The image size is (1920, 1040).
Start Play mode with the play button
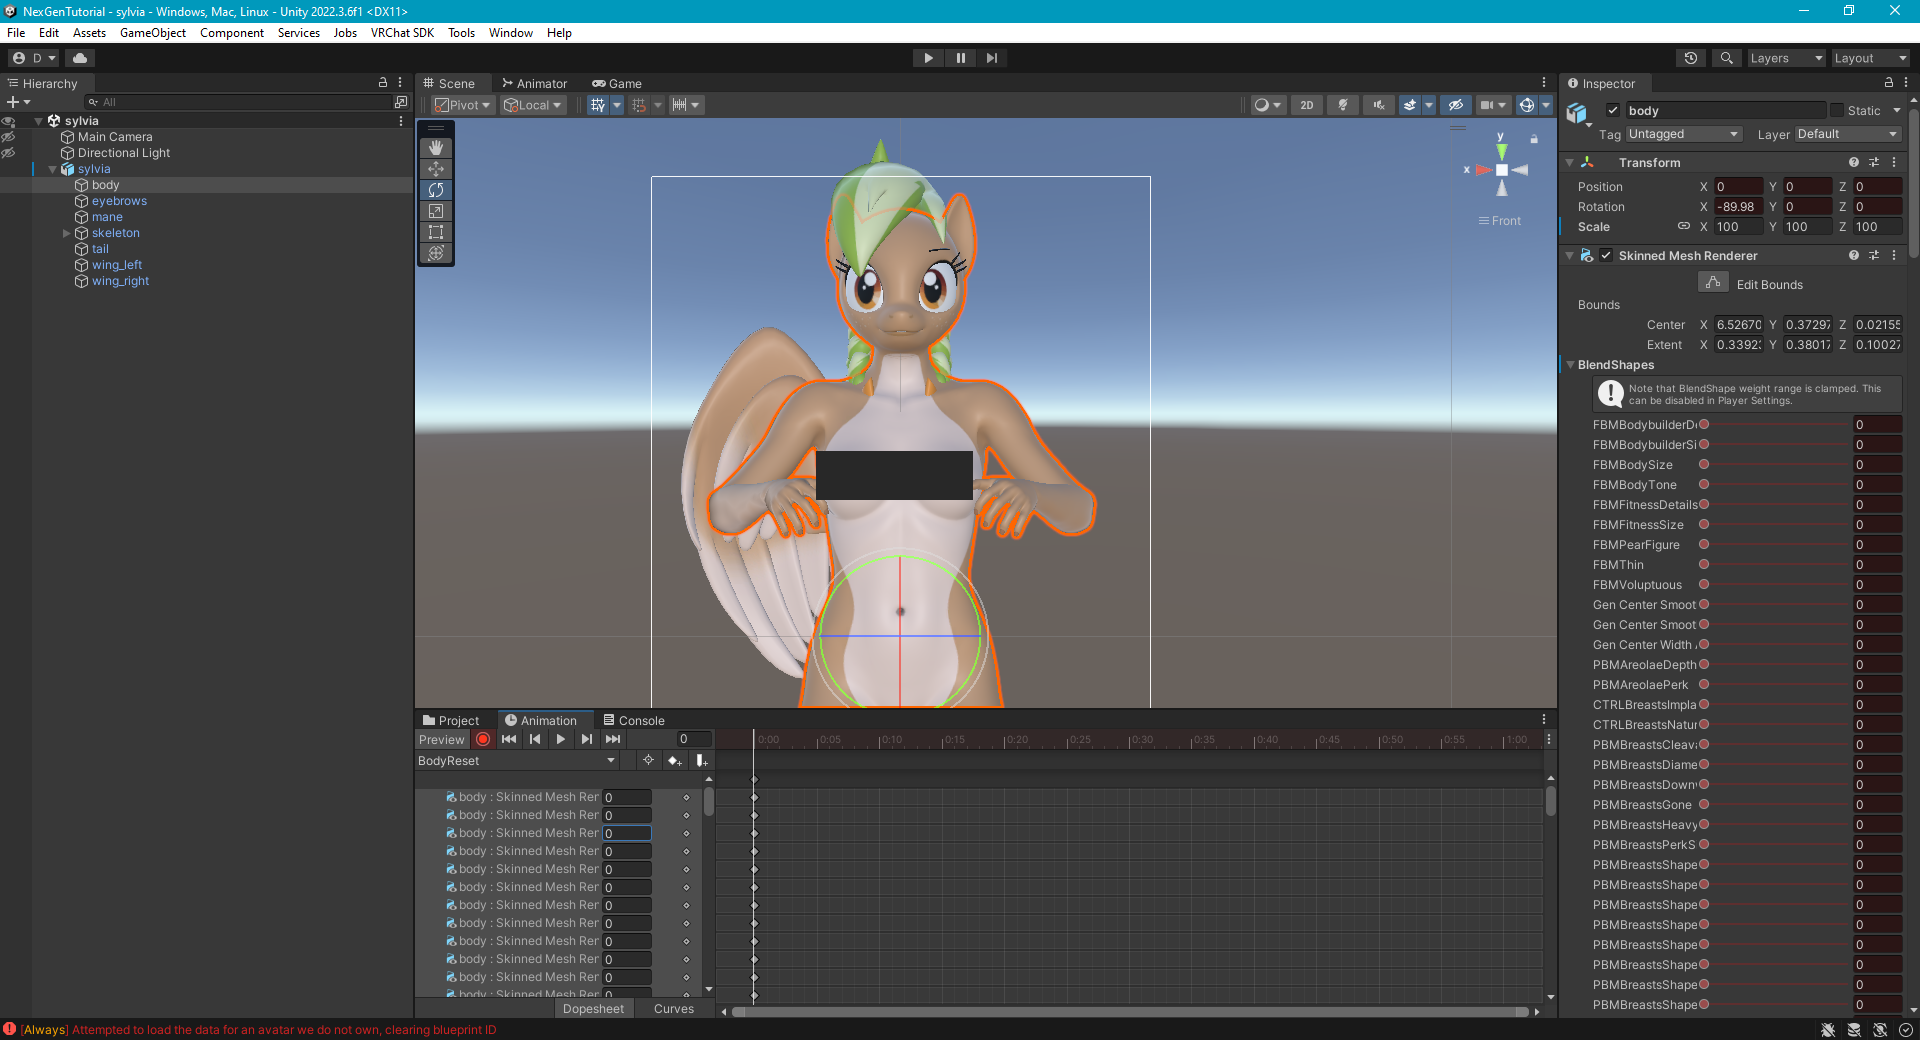coord(928,58)
